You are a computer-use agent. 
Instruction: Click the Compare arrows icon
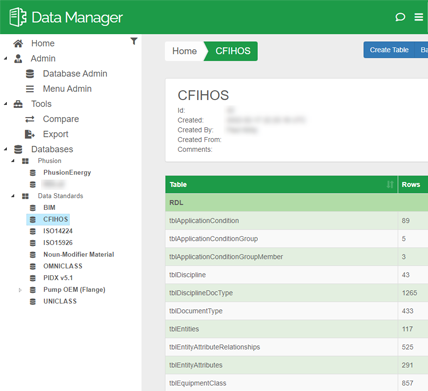tap(30, 119)
